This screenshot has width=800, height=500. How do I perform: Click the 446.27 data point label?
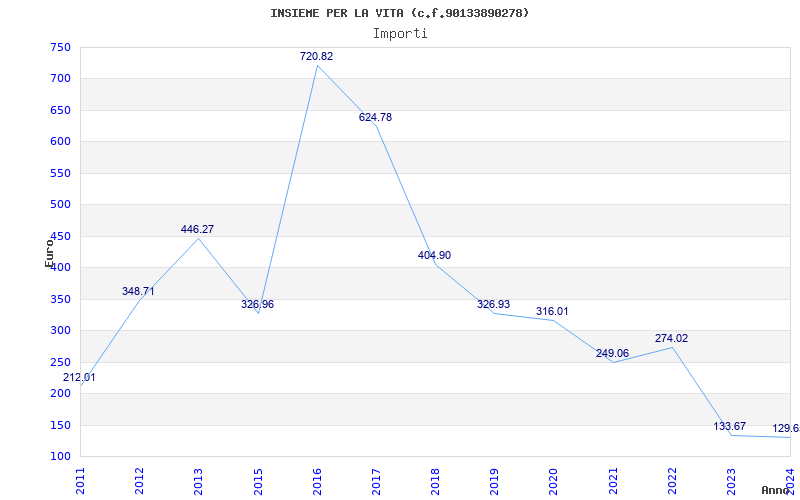pos(197,229)
